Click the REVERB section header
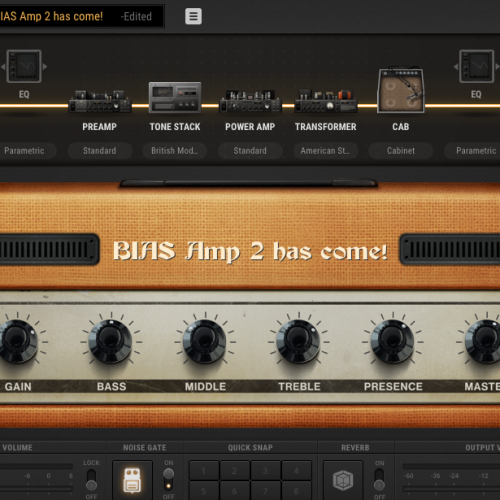The height and width of the screenshot is (500, 500). click(x=355, y=448)
